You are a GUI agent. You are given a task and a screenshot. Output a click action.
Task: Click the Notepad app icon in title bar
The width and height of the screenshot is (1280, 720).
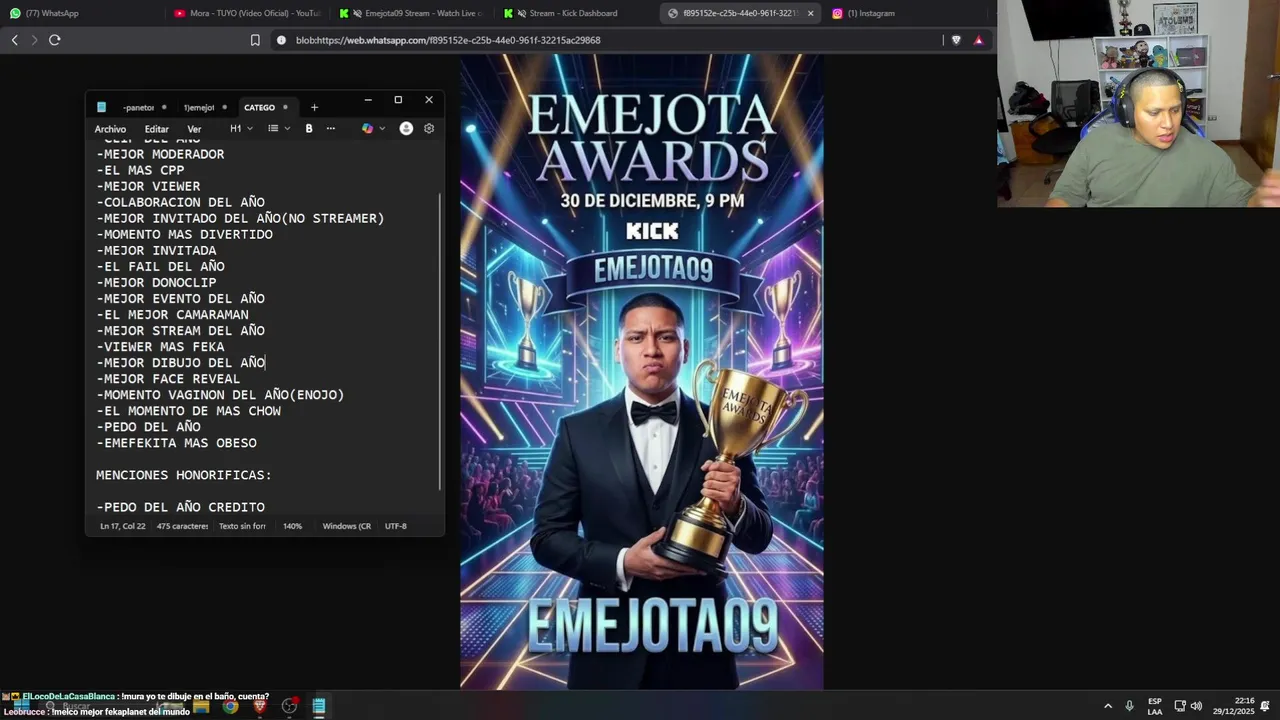pyautogui.click(x=101, y=107)
